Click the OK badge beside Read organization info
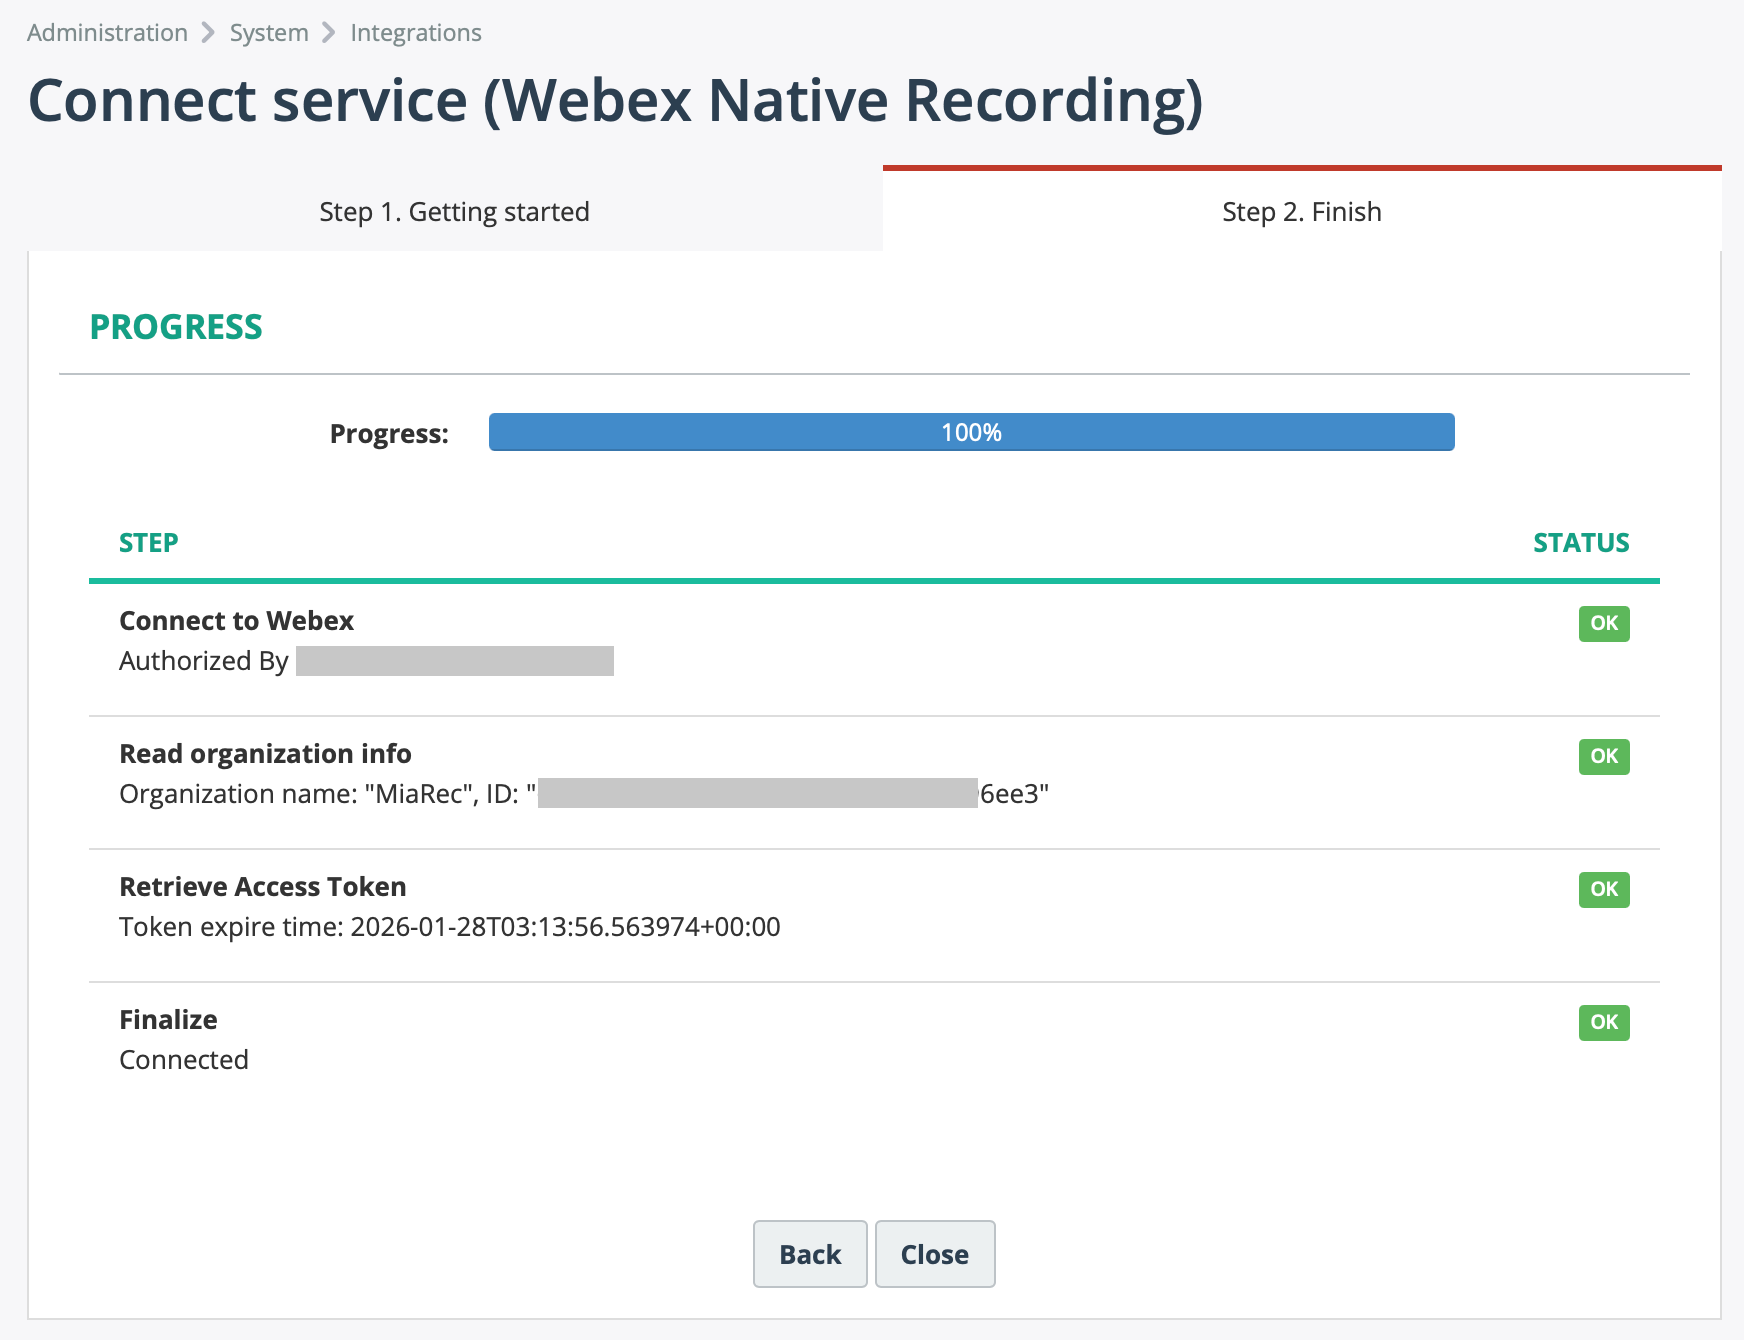Image resolution: width=1744 pixels, height=1340 pixels. [1602, 757]
